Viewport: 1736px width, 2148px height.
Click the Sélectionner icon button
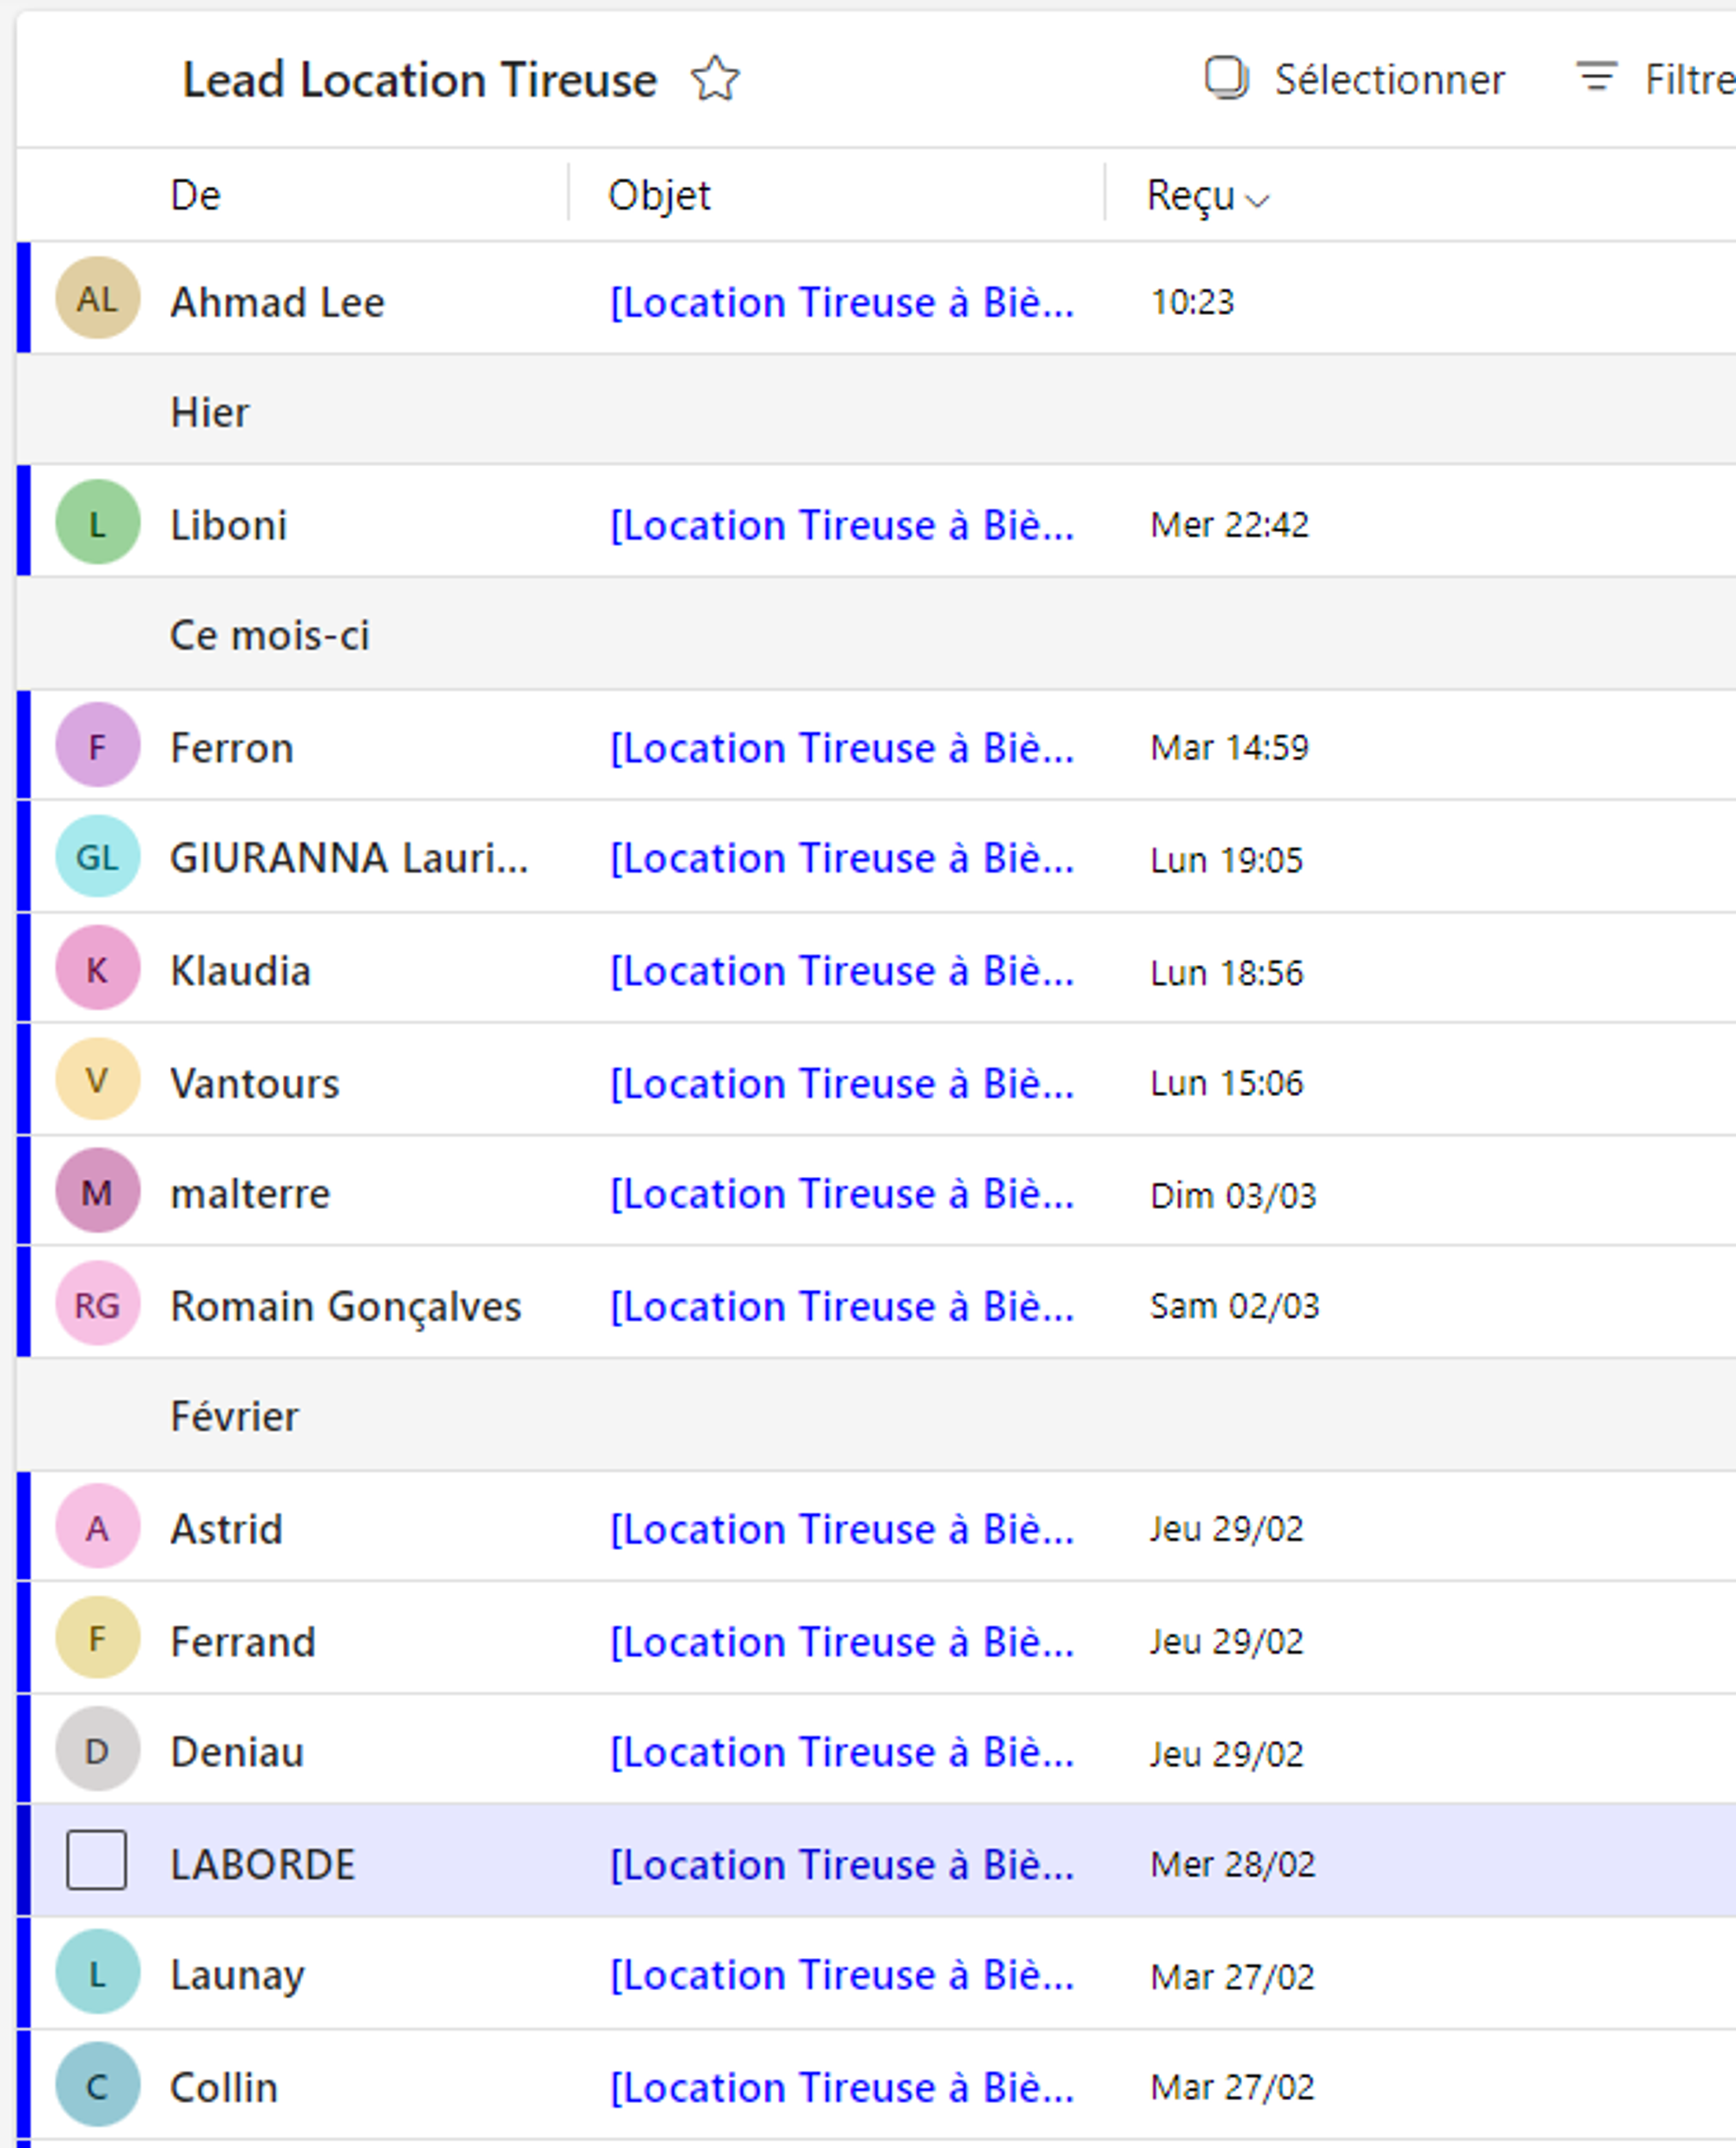1226,79
